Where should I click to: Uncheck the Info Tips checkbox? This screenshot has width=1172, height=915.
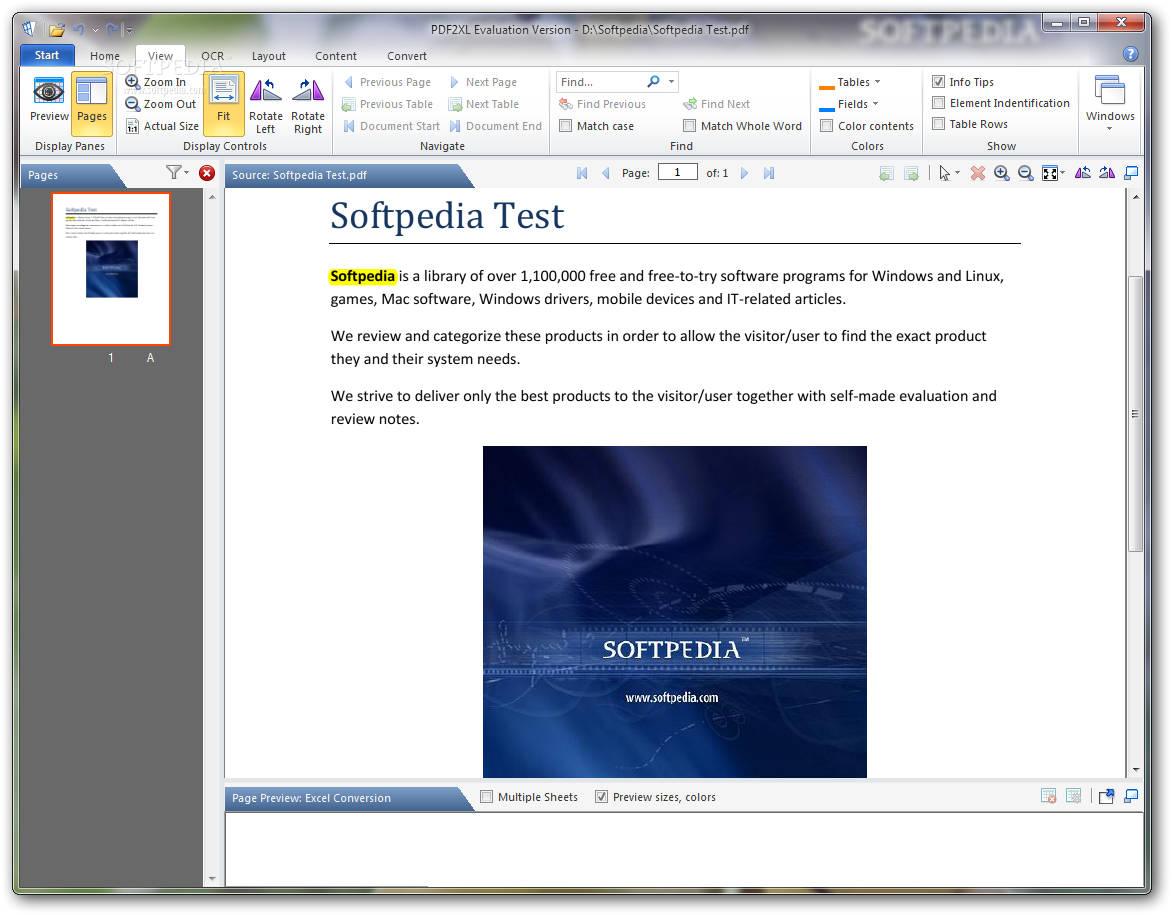(939, 81)
